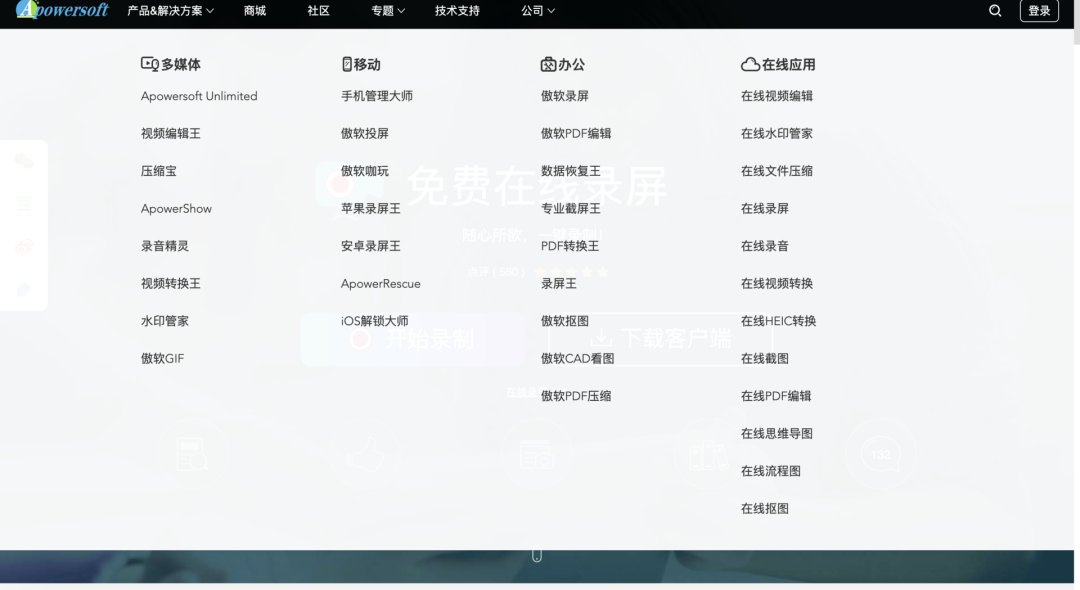
Task: Click the 办公 category icon
Action: click(x=548, y=64)
